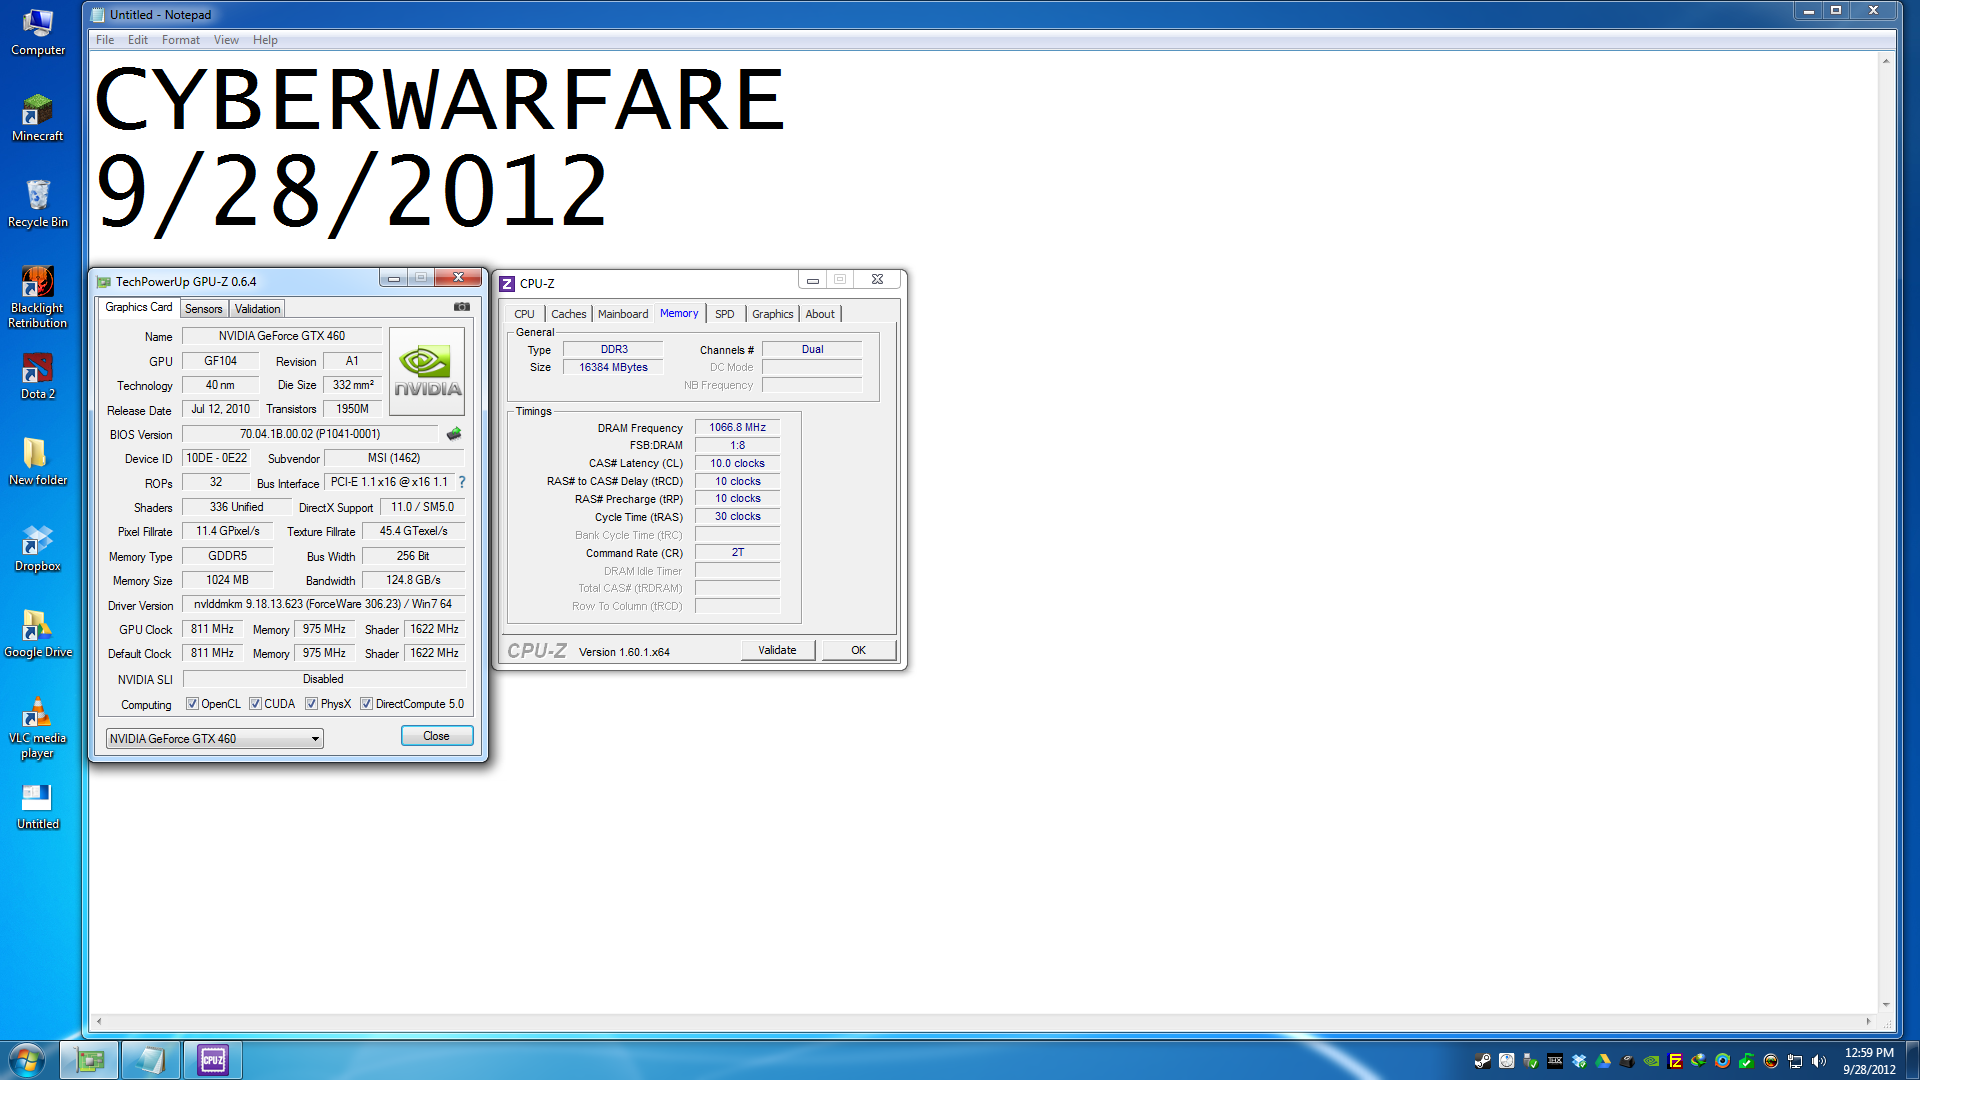This screenshot has height=1118, width=1982.
Task: Switch to the CPU-Z About tab
Action: click(x=820, y=314)
